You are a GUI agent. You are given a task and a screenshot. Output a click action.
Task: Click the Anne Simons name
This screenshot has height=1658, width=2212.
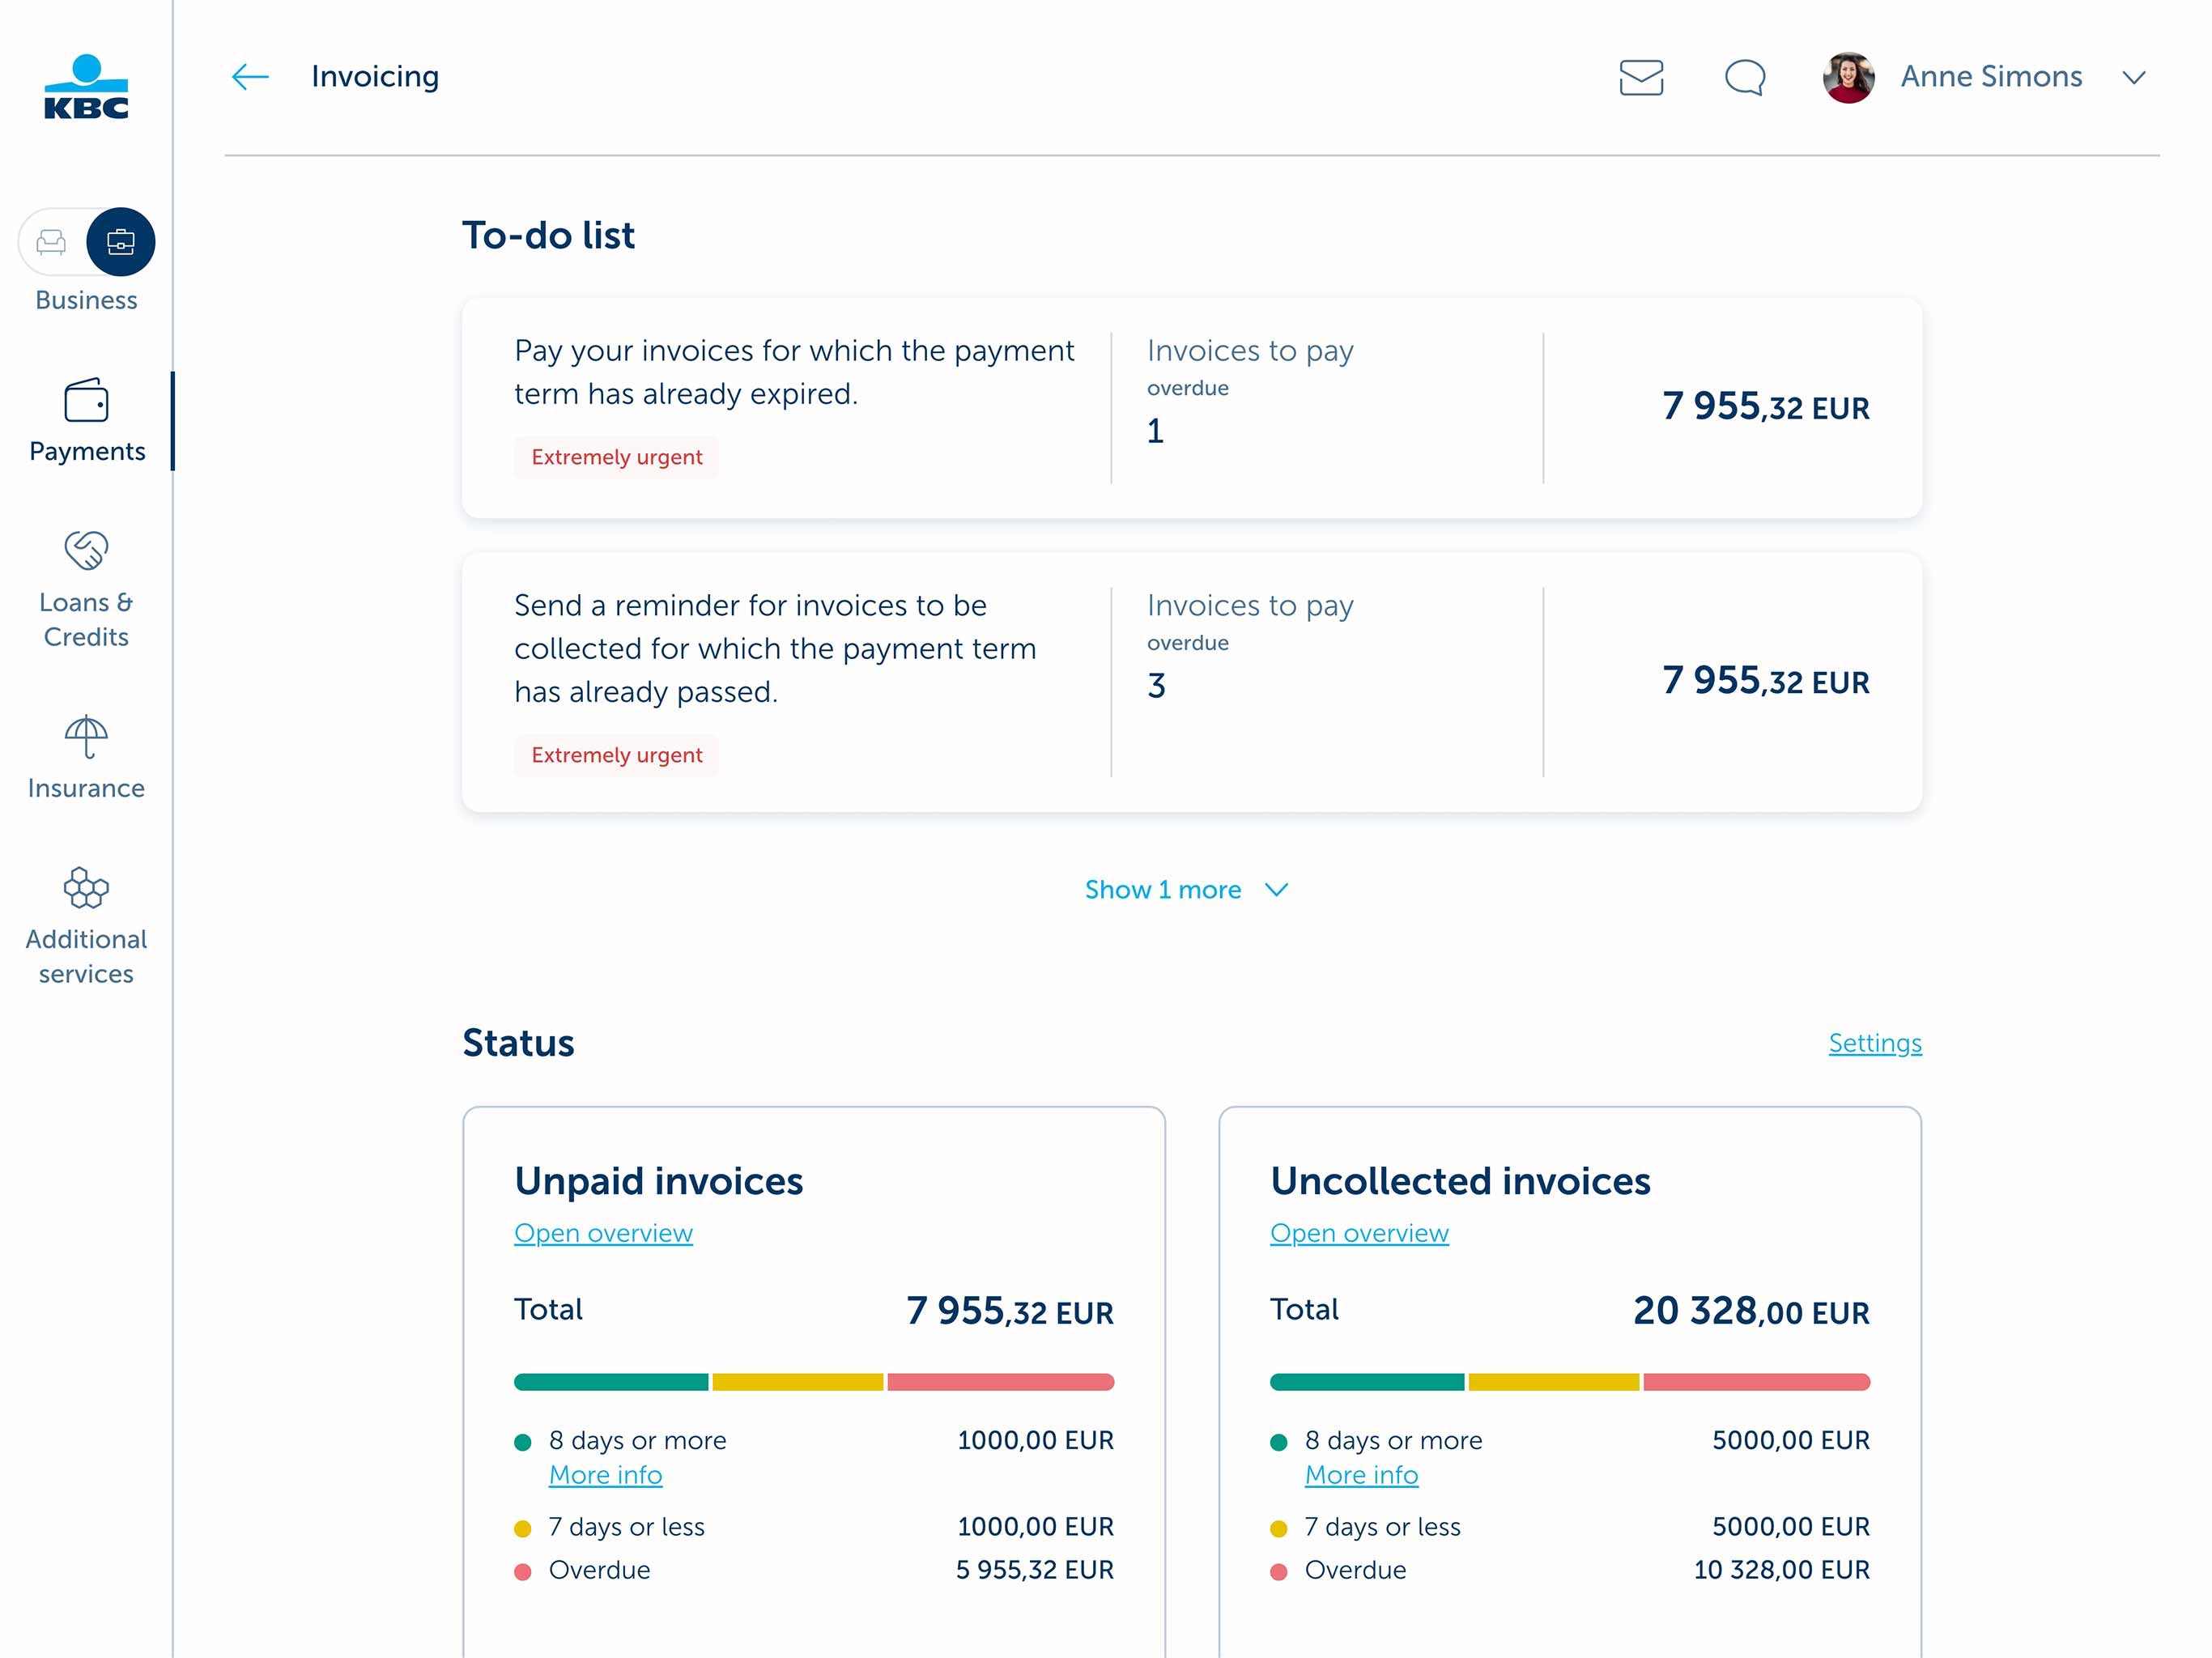(x=1991, y=77)
